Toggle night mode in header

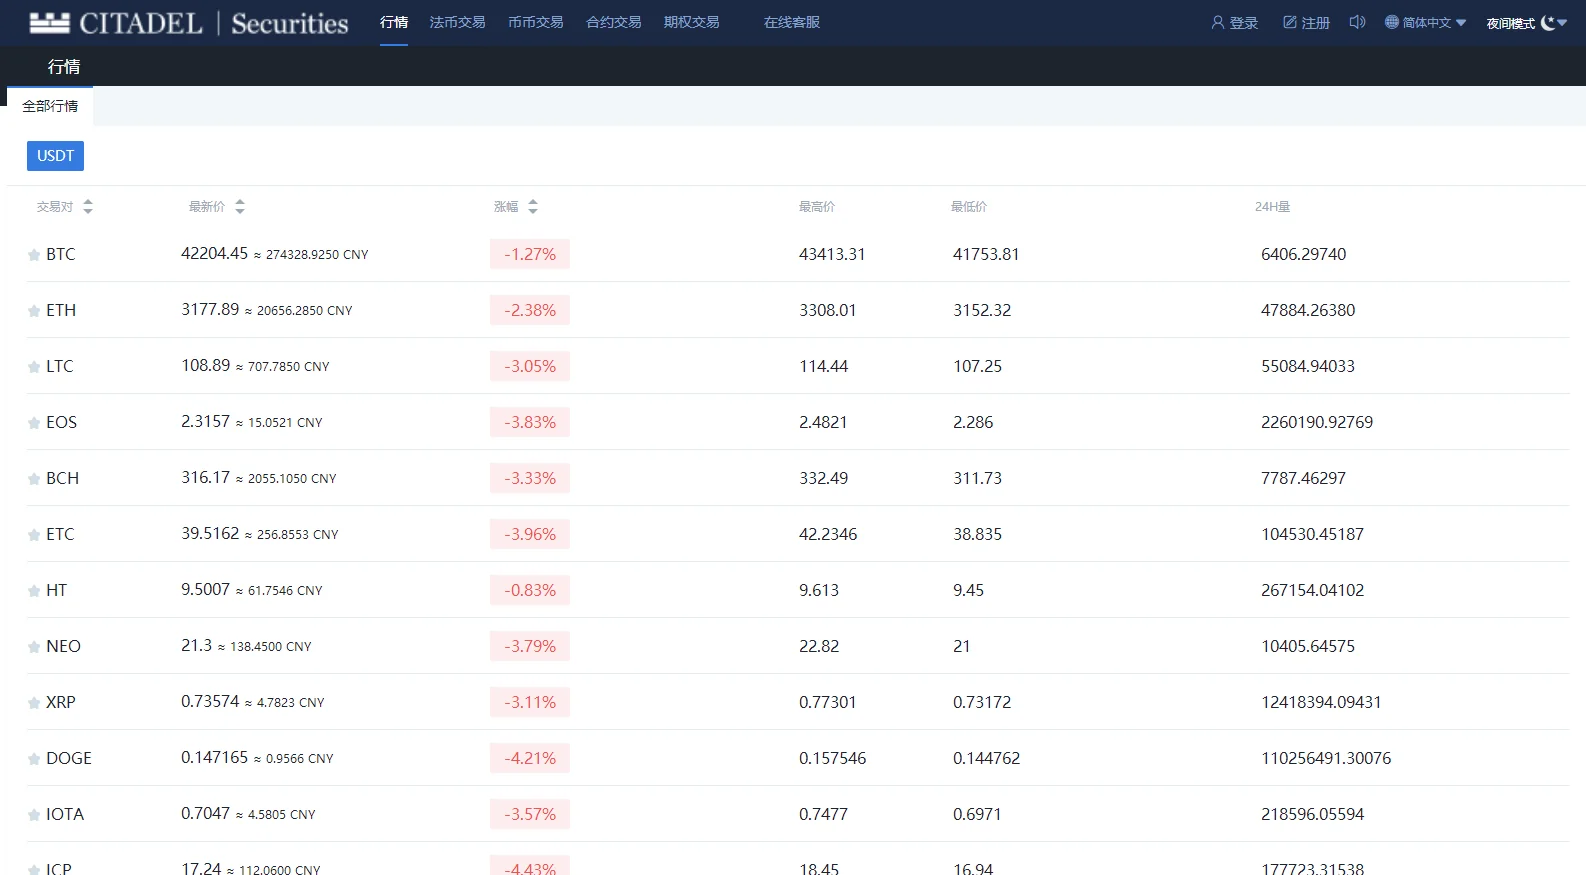click(x=1526, y=23)
